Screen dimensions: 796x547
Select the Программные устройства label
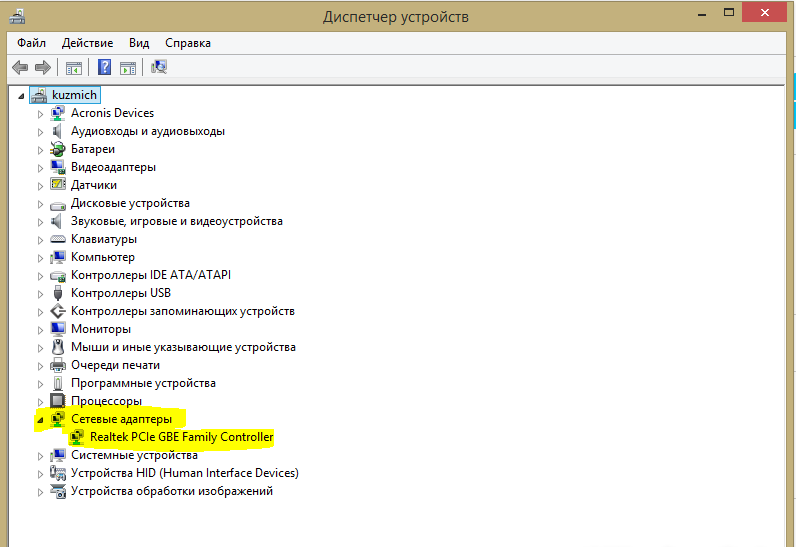click(143, 383)
